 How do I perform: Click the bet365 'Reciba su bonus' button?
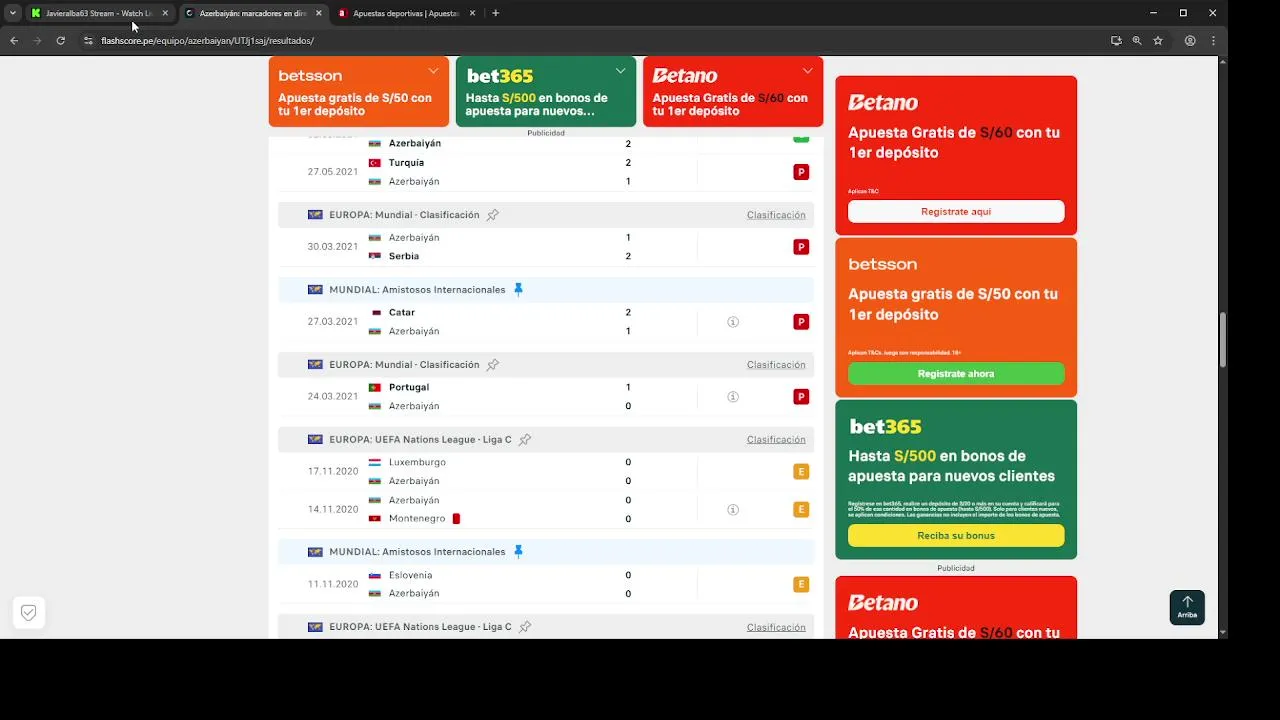click(956, 536)
